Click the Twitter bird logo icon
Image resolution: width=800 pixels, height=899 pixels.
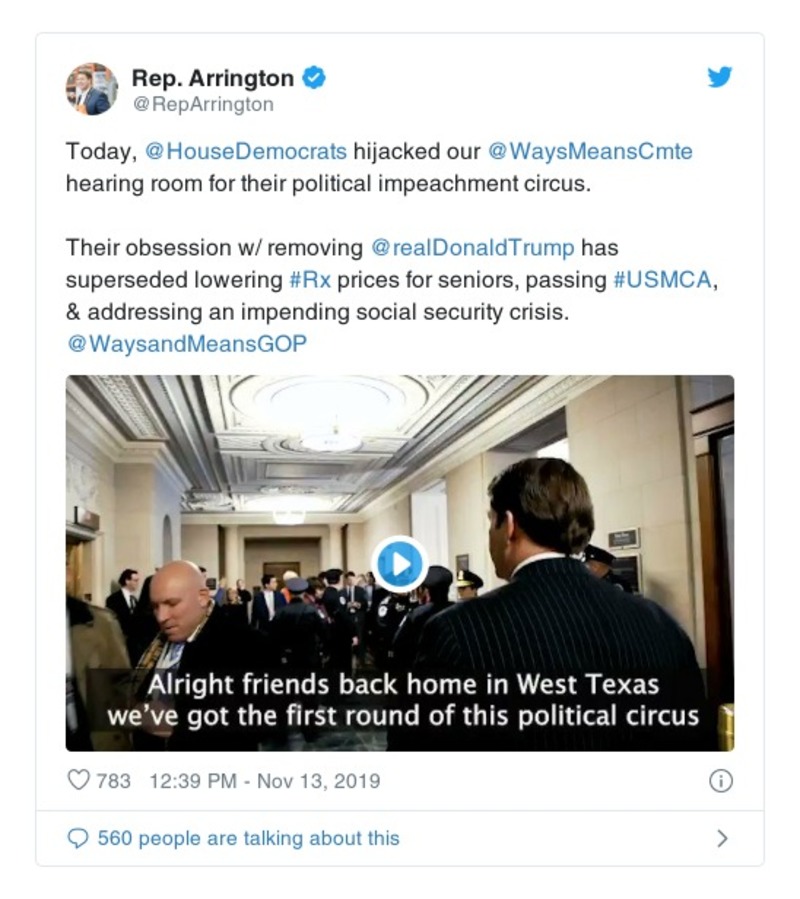coord(719,77)
